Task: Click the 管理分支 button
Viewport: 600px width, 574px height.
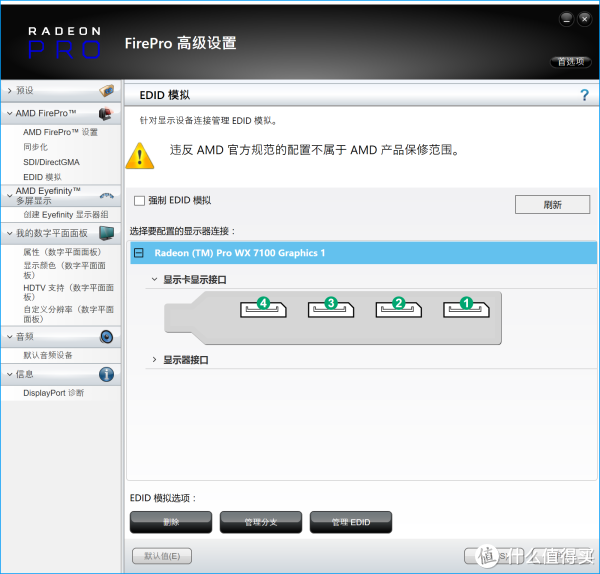Action: pos(261,522)
